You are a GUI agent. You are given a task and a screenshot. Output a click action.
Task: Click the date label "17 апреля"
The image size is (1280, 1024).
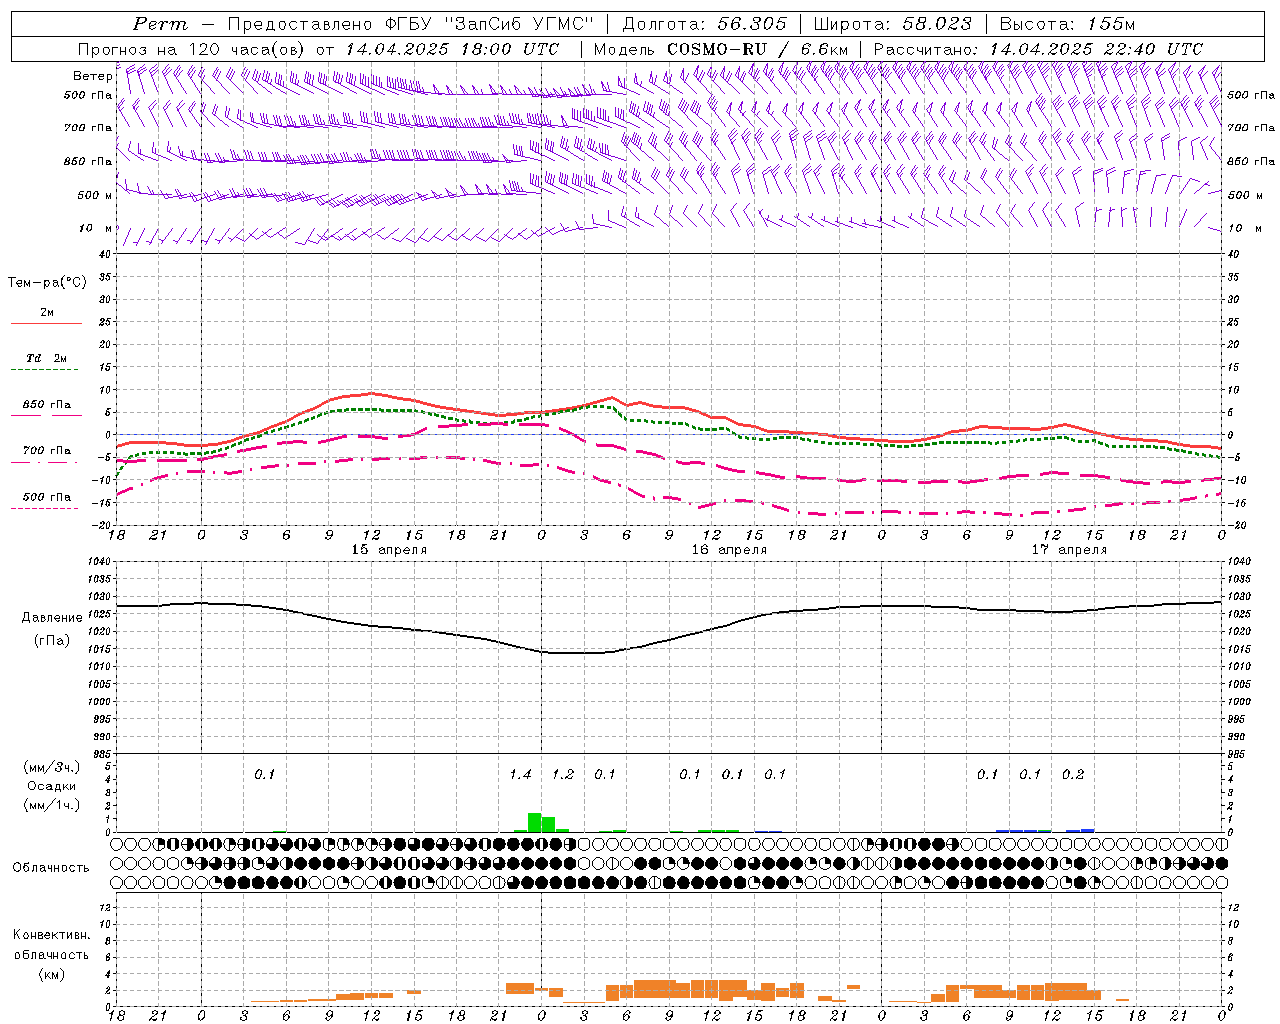coord(1069,550)
